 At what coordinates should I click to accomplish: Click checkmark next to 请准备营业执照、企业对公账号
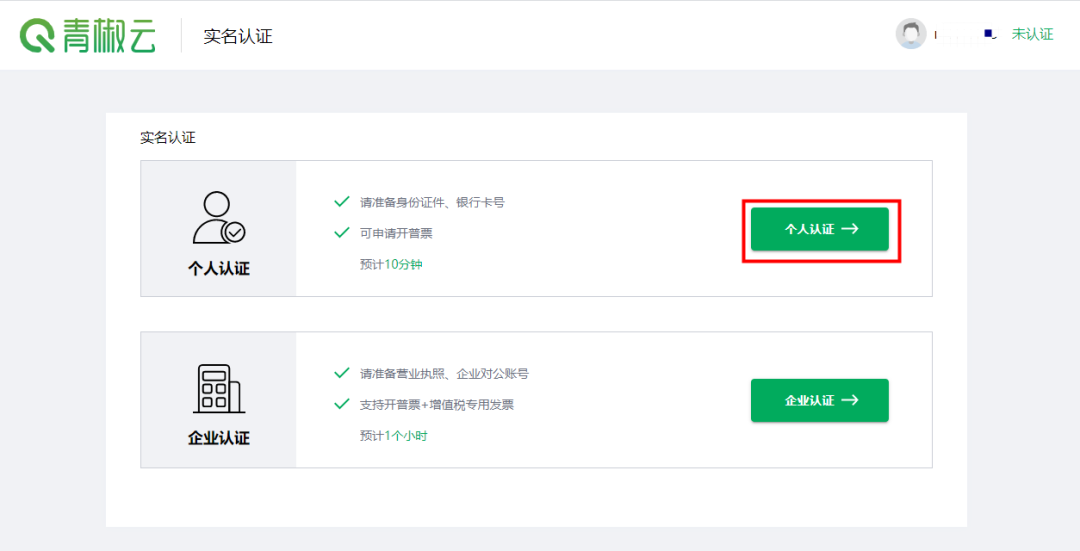pyautogui.click(x=342, y=373)
